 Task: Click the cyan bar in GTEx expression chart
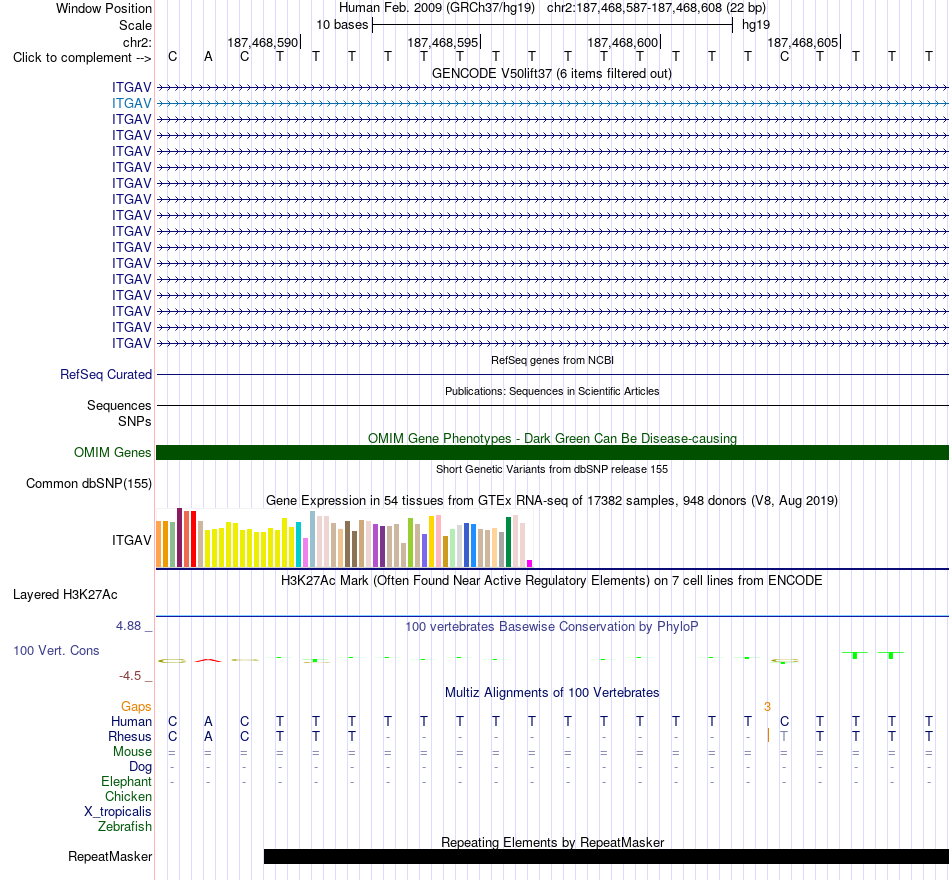click(298, 544)
